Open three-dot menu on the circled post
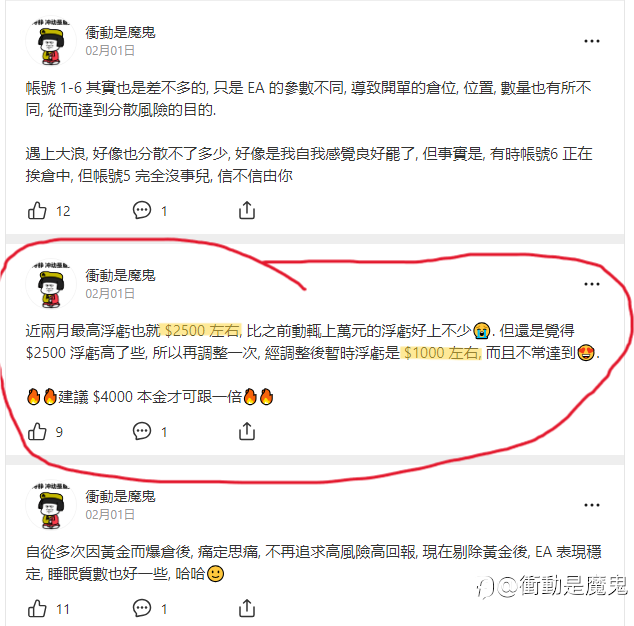634x626 pixels. coord(592,284)
